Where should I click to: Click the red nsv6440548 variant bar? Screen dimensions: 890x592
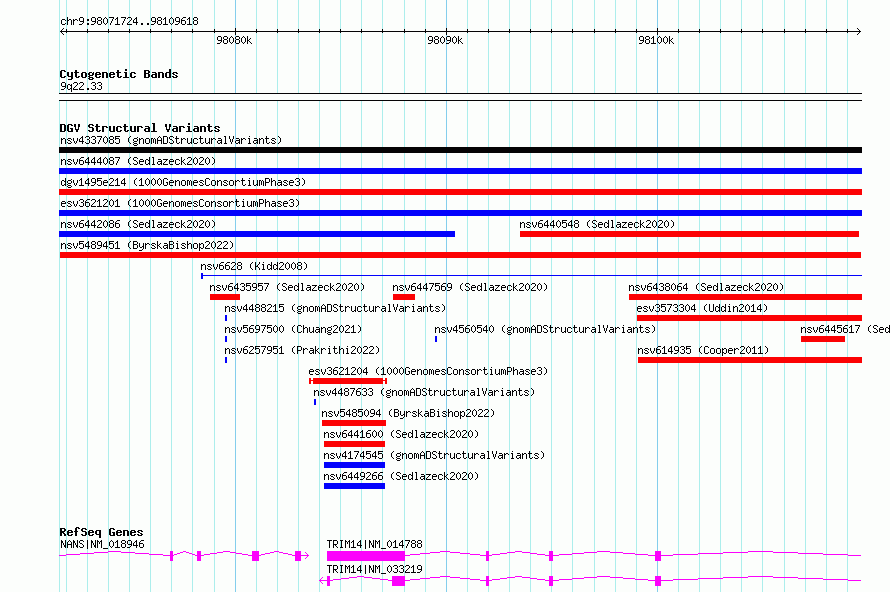click(690, 234)
